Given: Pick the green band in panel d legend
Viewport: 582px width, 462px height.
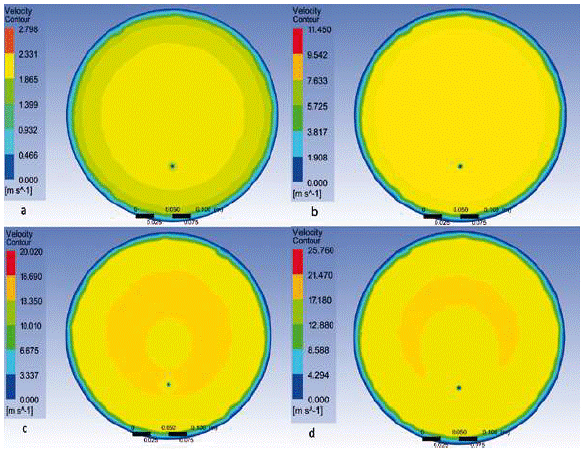Looking at the screenshot, I should click(298, 337).
